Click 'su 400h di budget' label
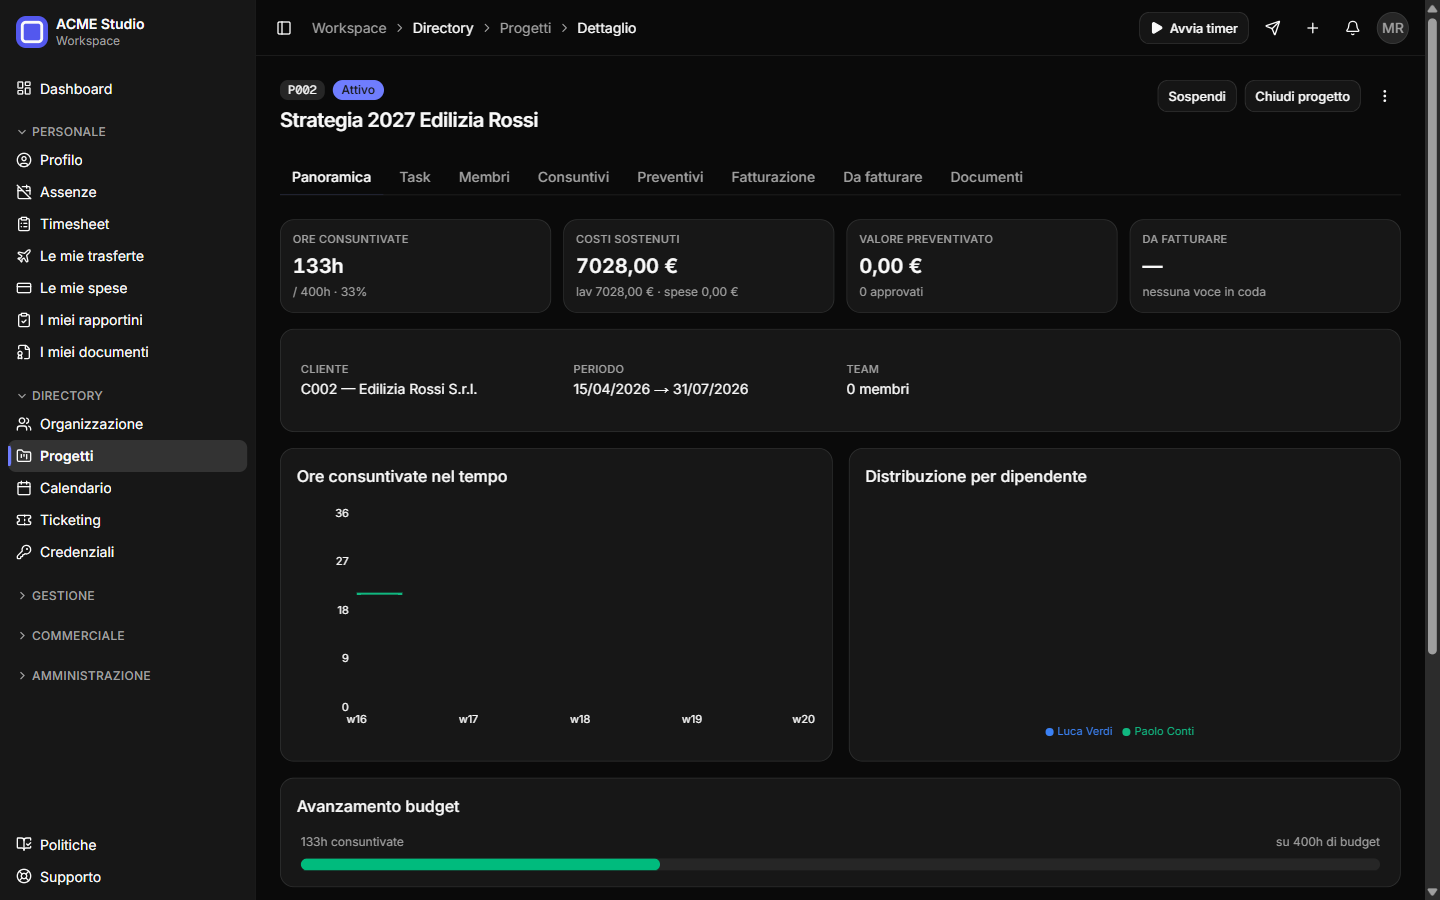1440x900 pixels. click(1328, 842)
